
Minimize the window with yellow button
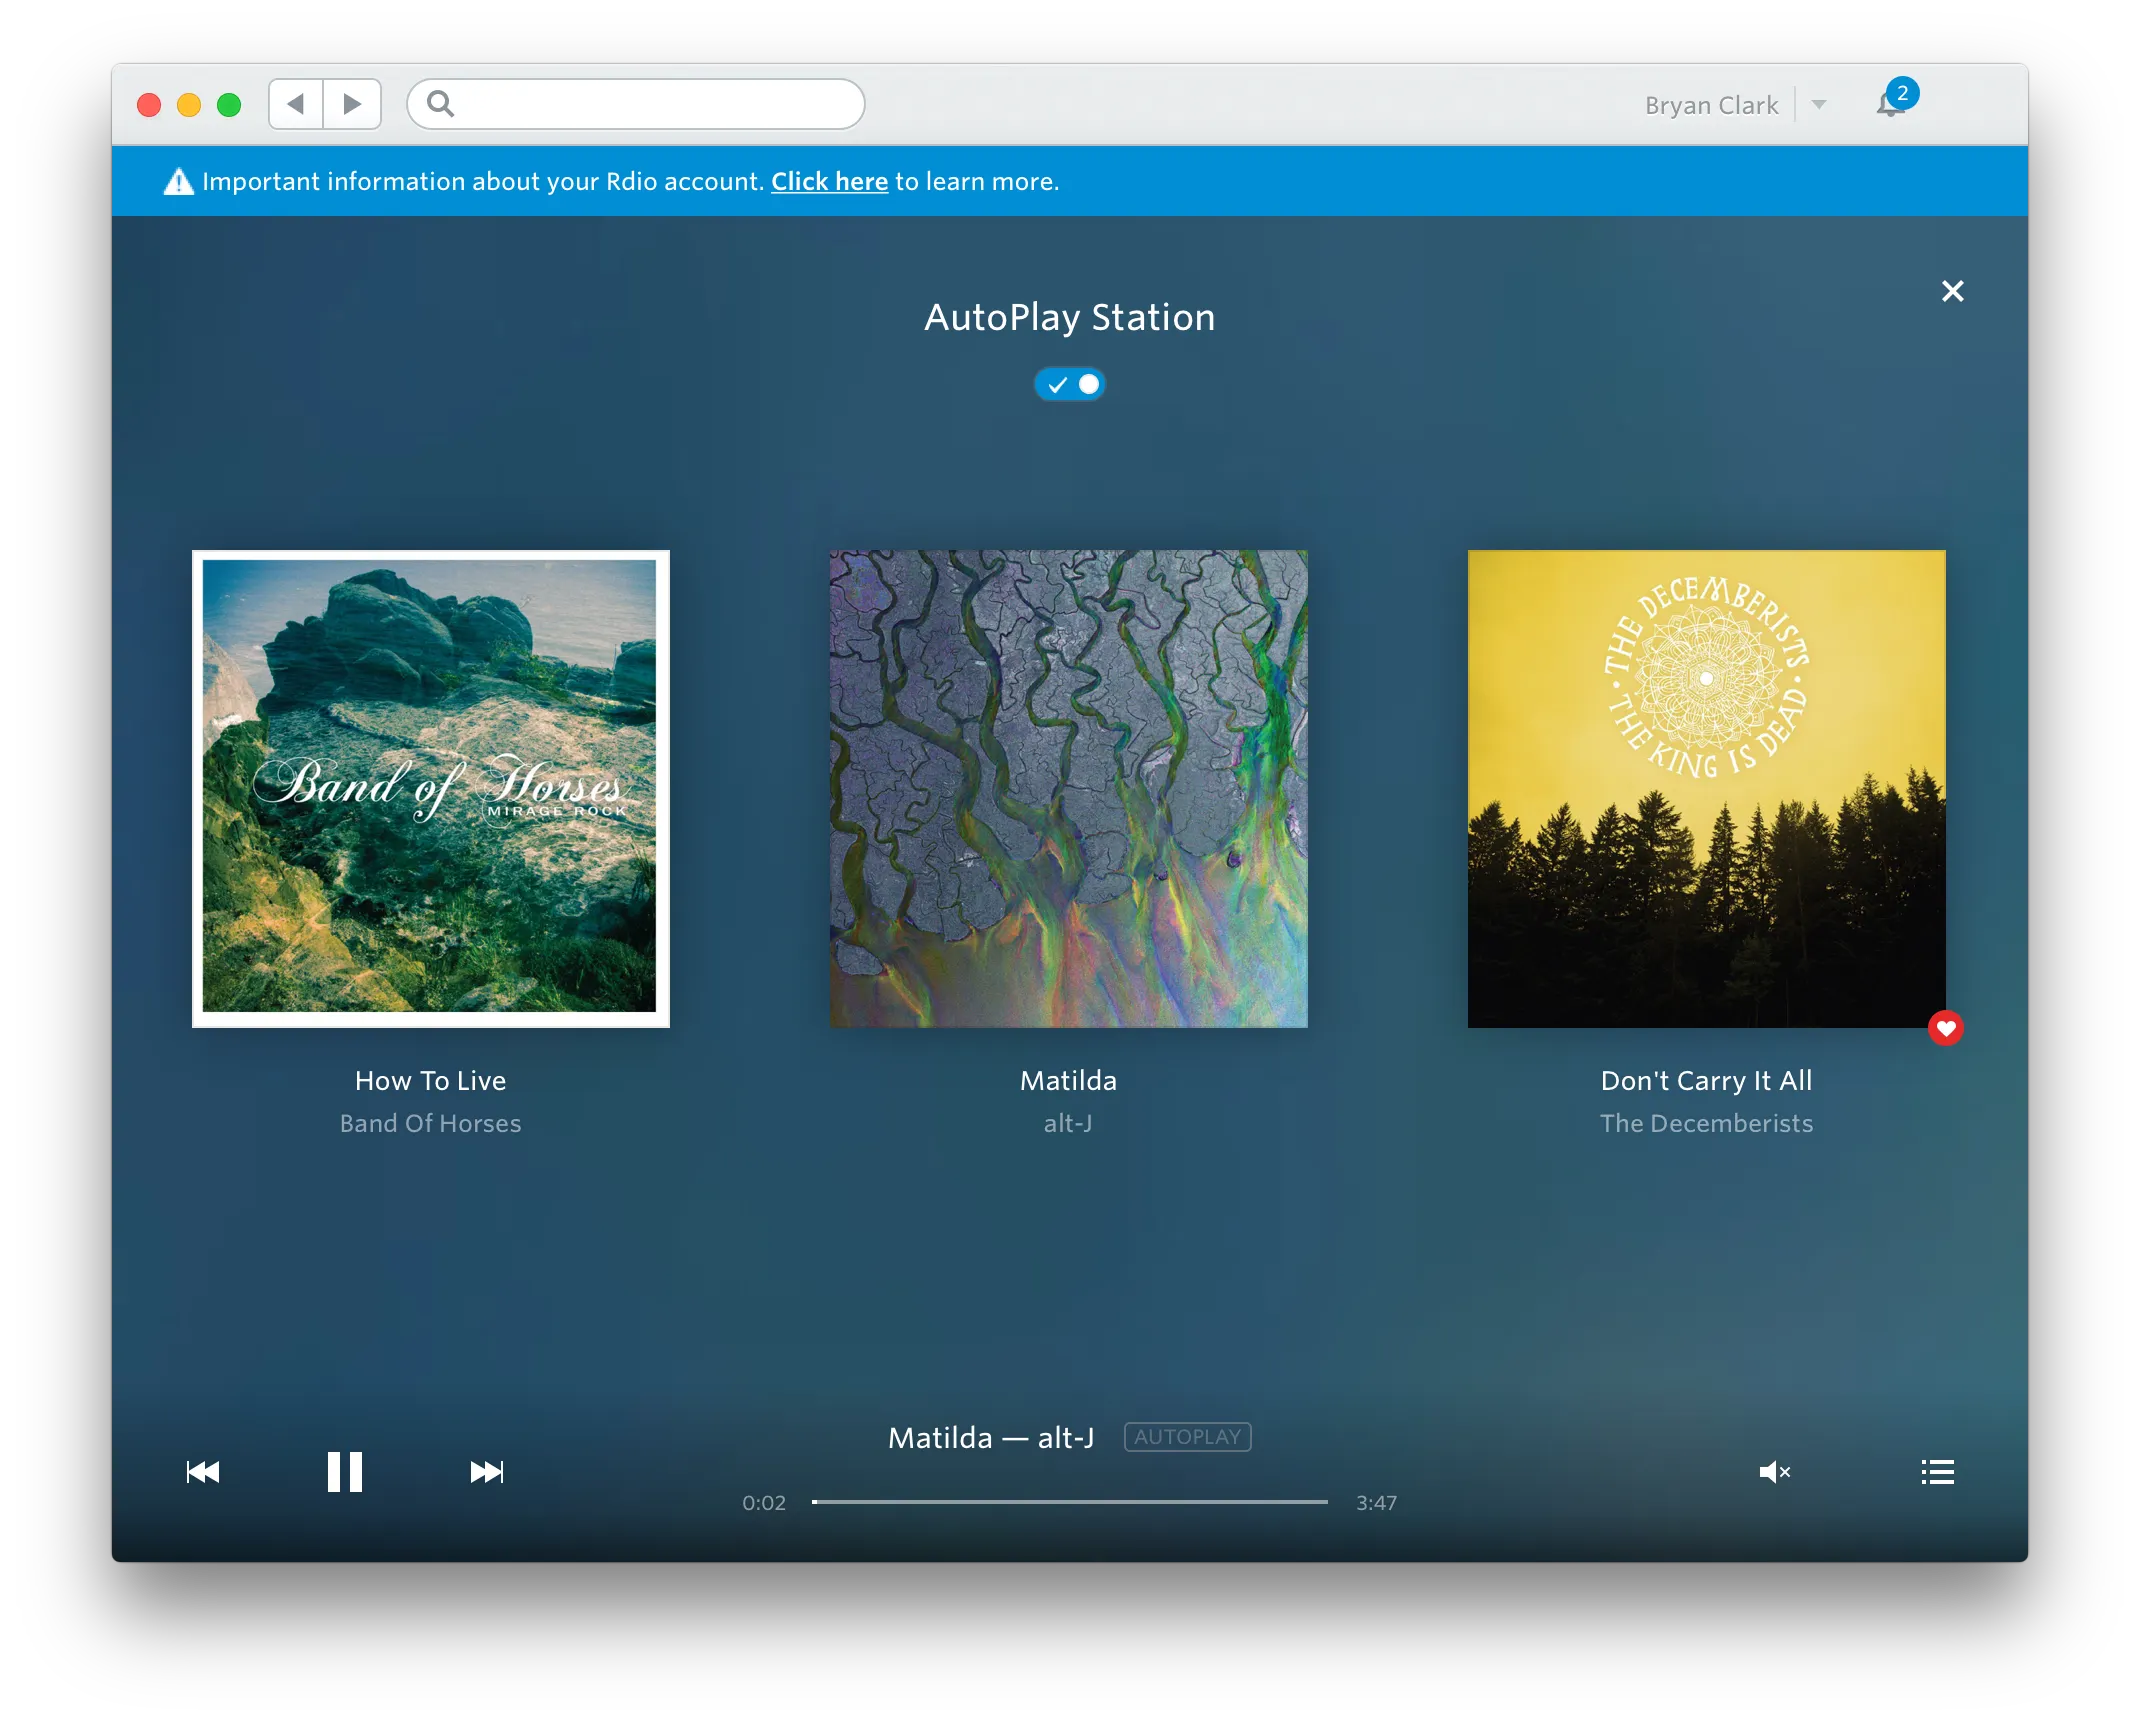(x=189, y=104)
